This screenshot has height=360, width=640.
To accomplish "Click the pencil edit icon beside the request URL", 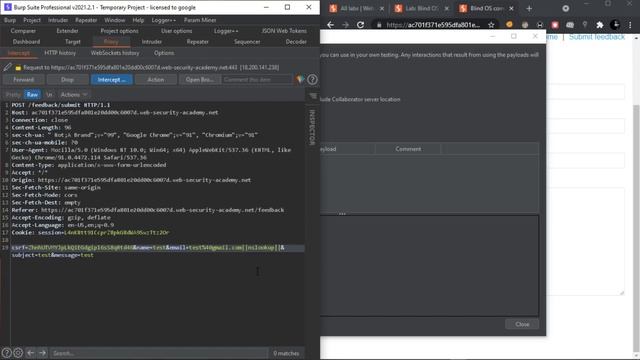I will (x=7, y=67).
